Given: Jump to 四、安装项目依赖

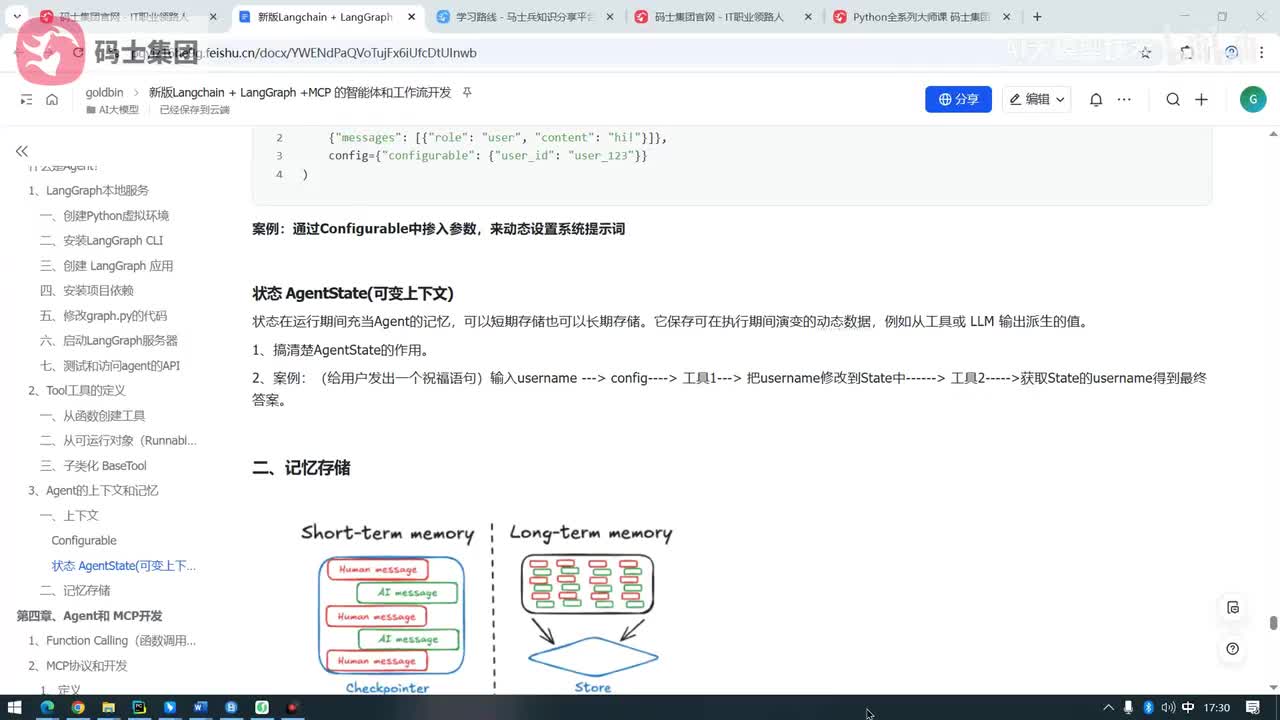Looking at the screenshot, I should coord(86,290).
